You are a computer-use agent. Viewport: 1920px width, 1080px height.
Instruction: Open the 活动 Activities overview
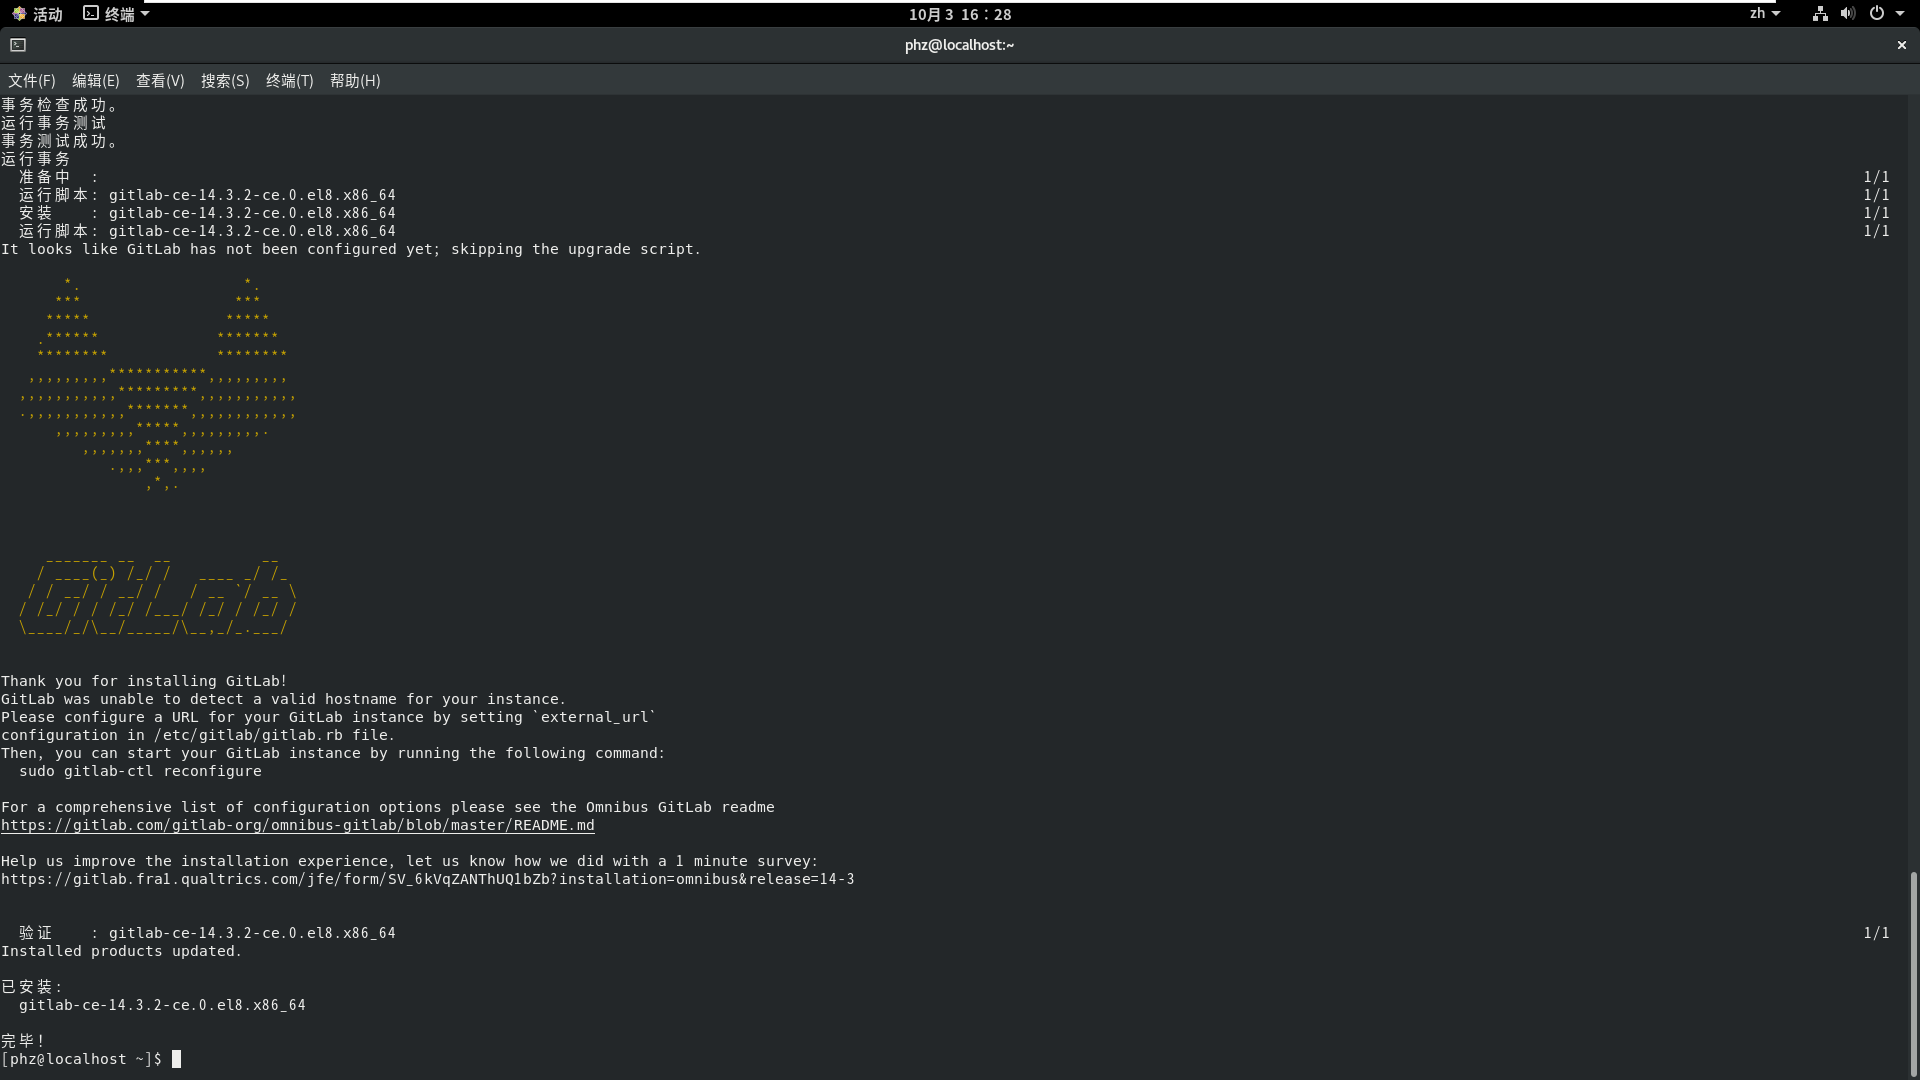(38, 14)
